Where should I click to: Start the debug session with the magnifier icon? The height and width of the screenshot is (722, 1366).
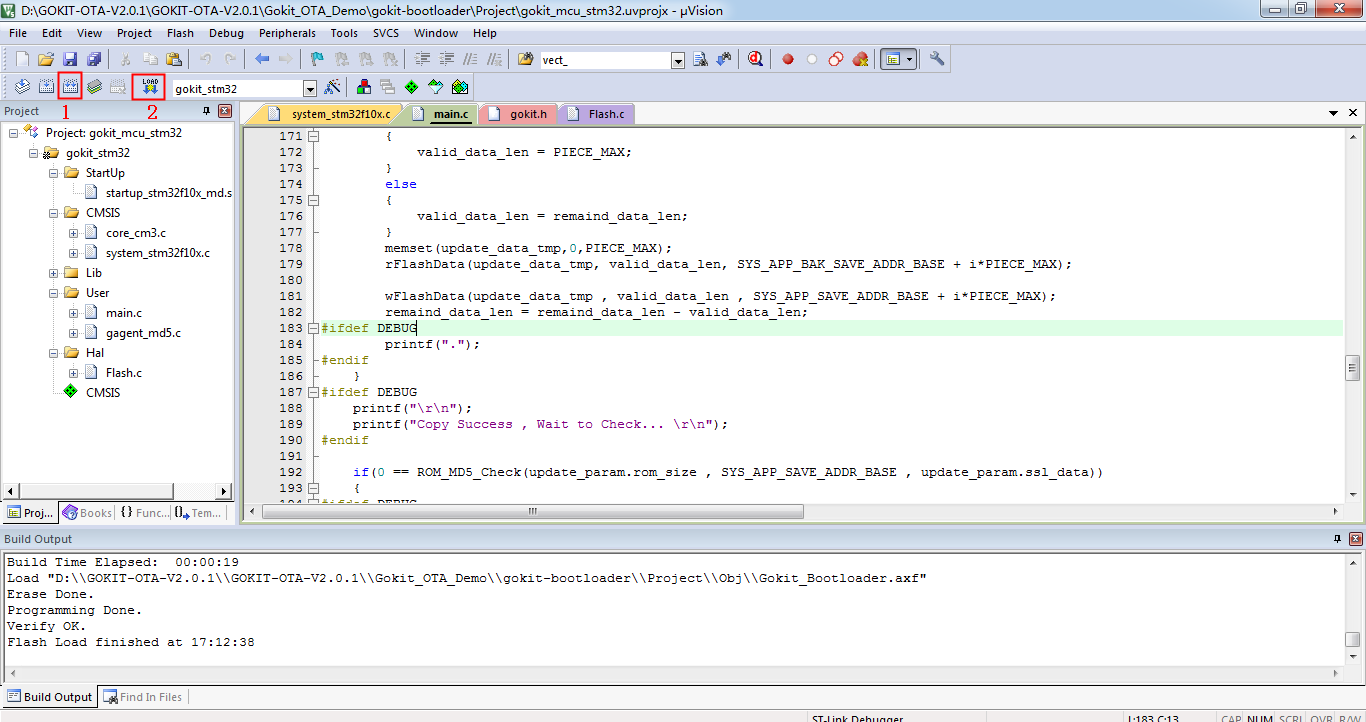click(x=756, y=59)
